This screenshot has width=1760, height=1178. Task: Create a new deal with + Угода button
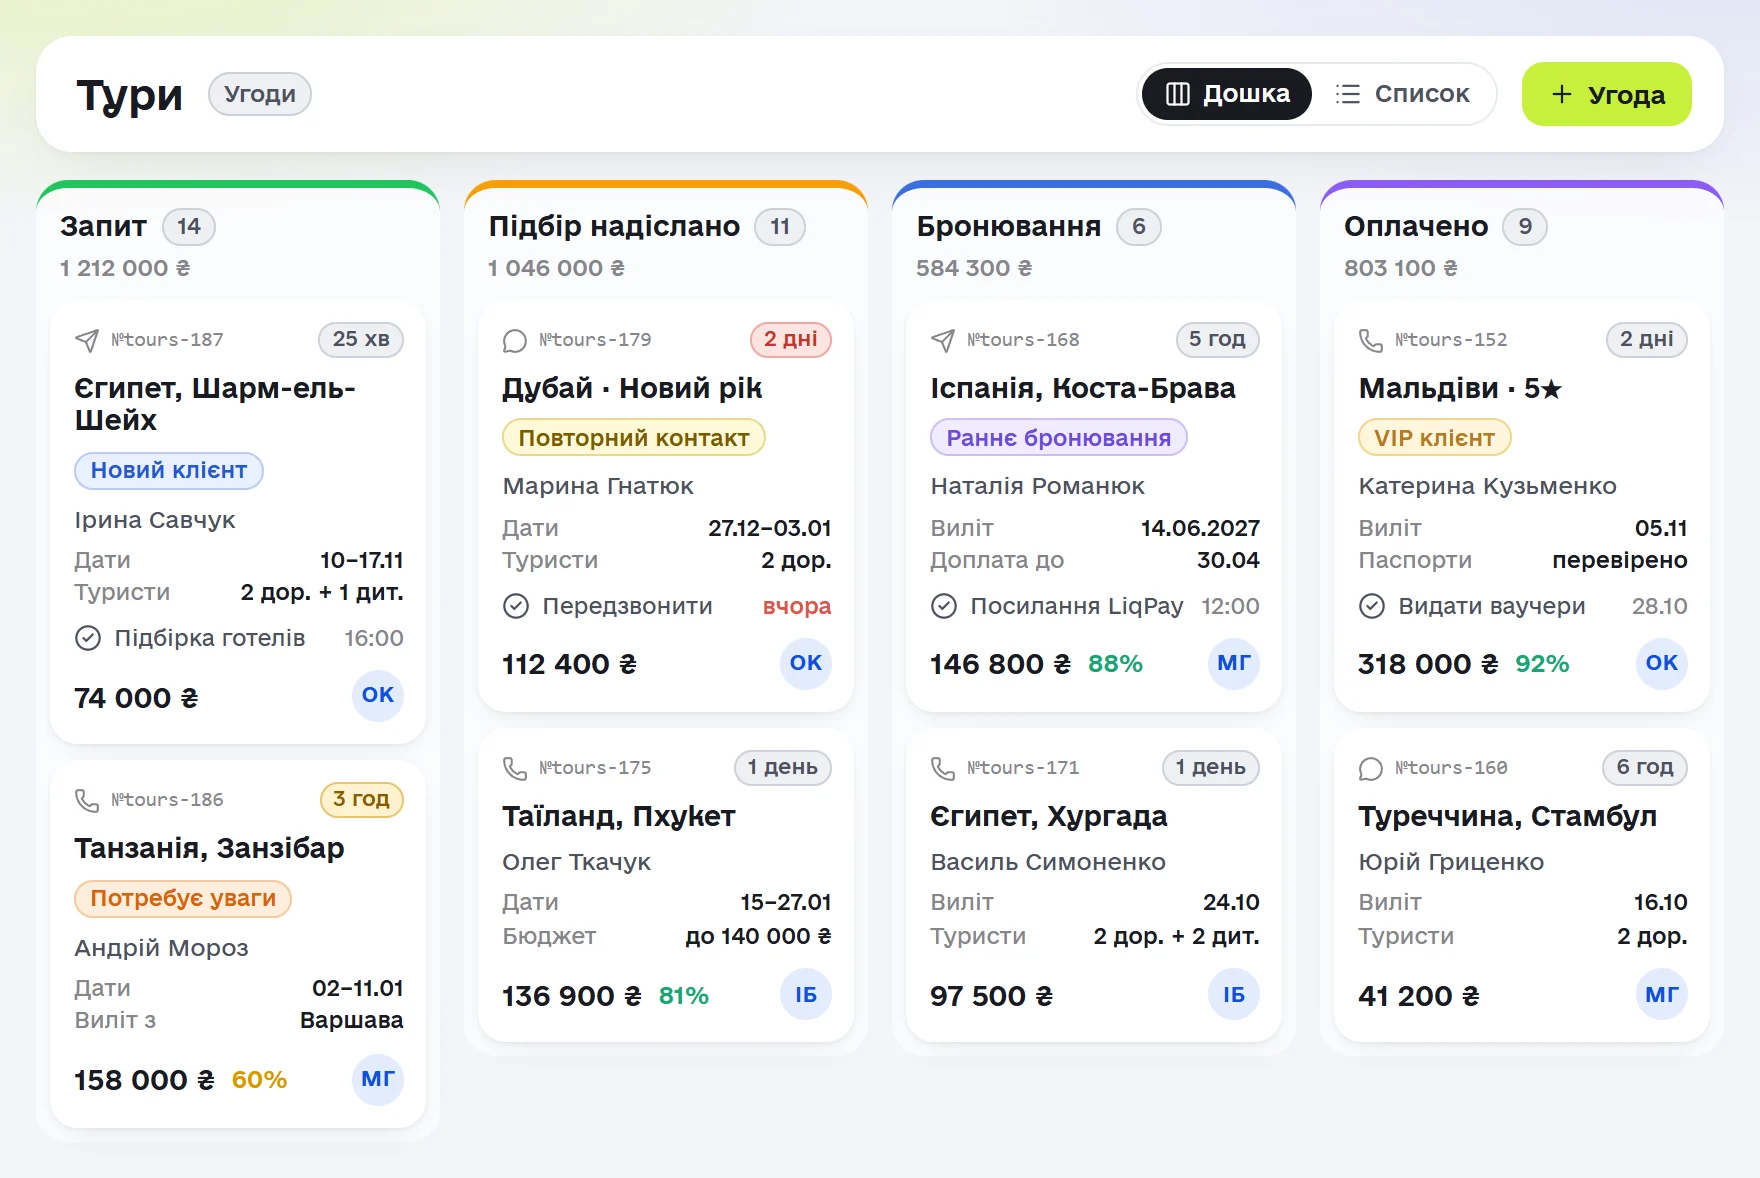(x=1607, y=94)
